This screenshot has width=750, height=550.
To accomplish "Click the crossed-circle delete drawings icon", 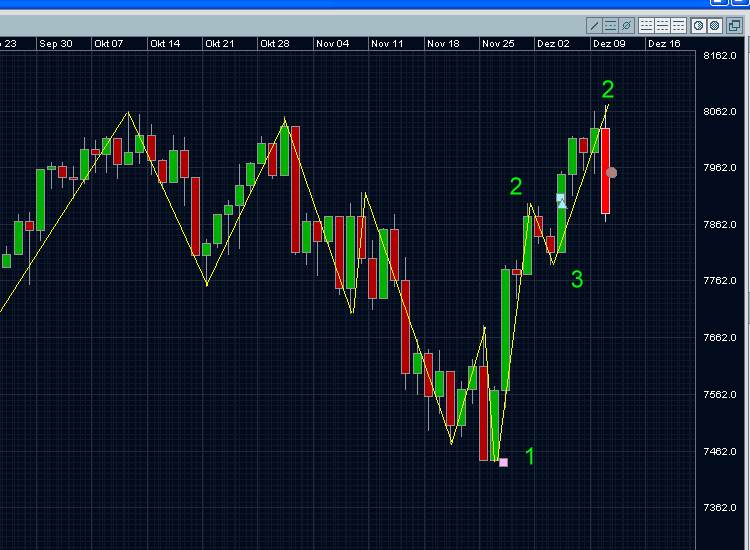I will tap(627, 25).
